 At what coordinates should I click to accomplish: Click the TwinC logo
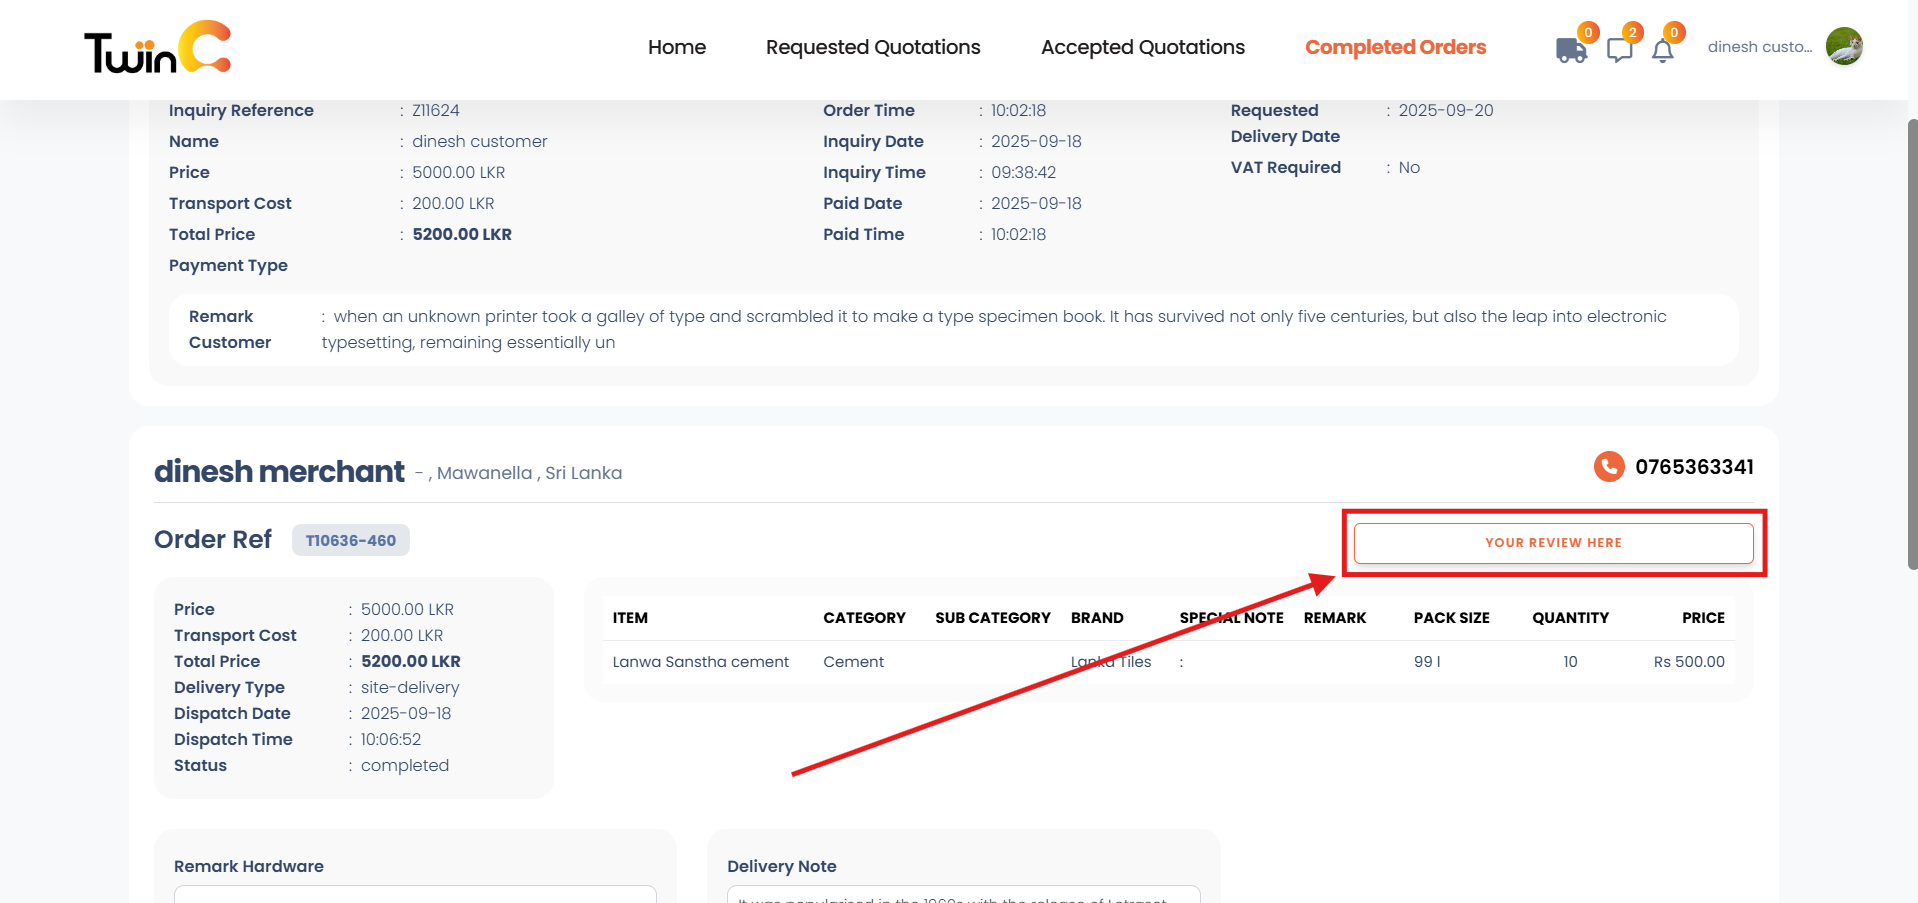(x=157, y=47)
